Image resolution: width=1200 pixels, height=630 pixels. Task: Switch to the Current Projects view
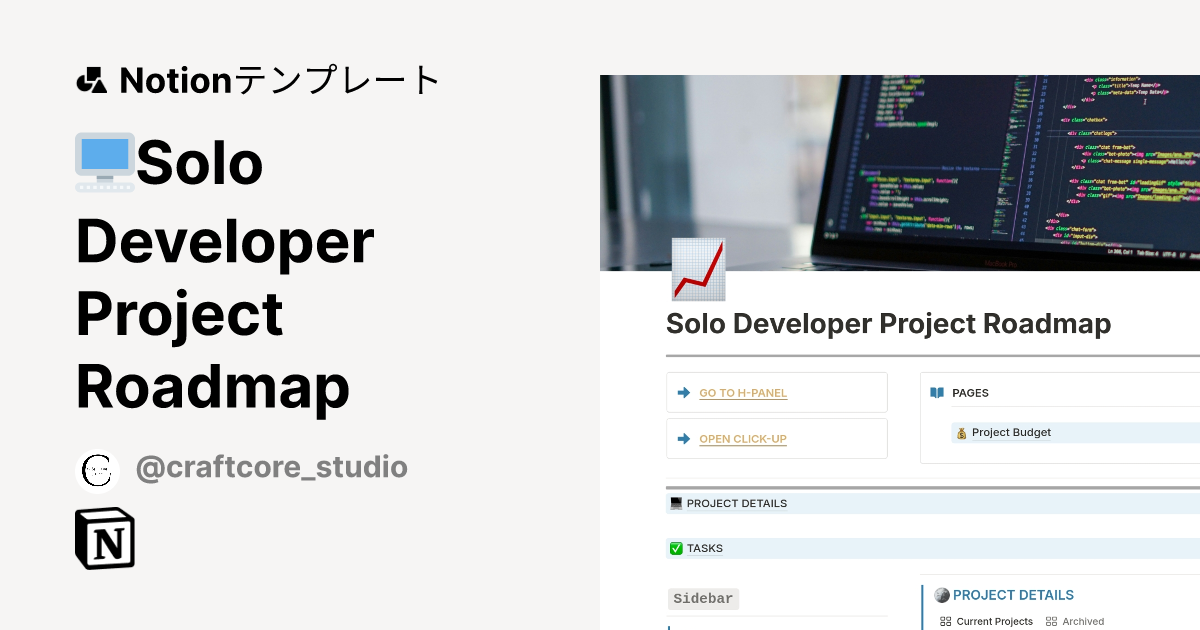click(996, 621)
